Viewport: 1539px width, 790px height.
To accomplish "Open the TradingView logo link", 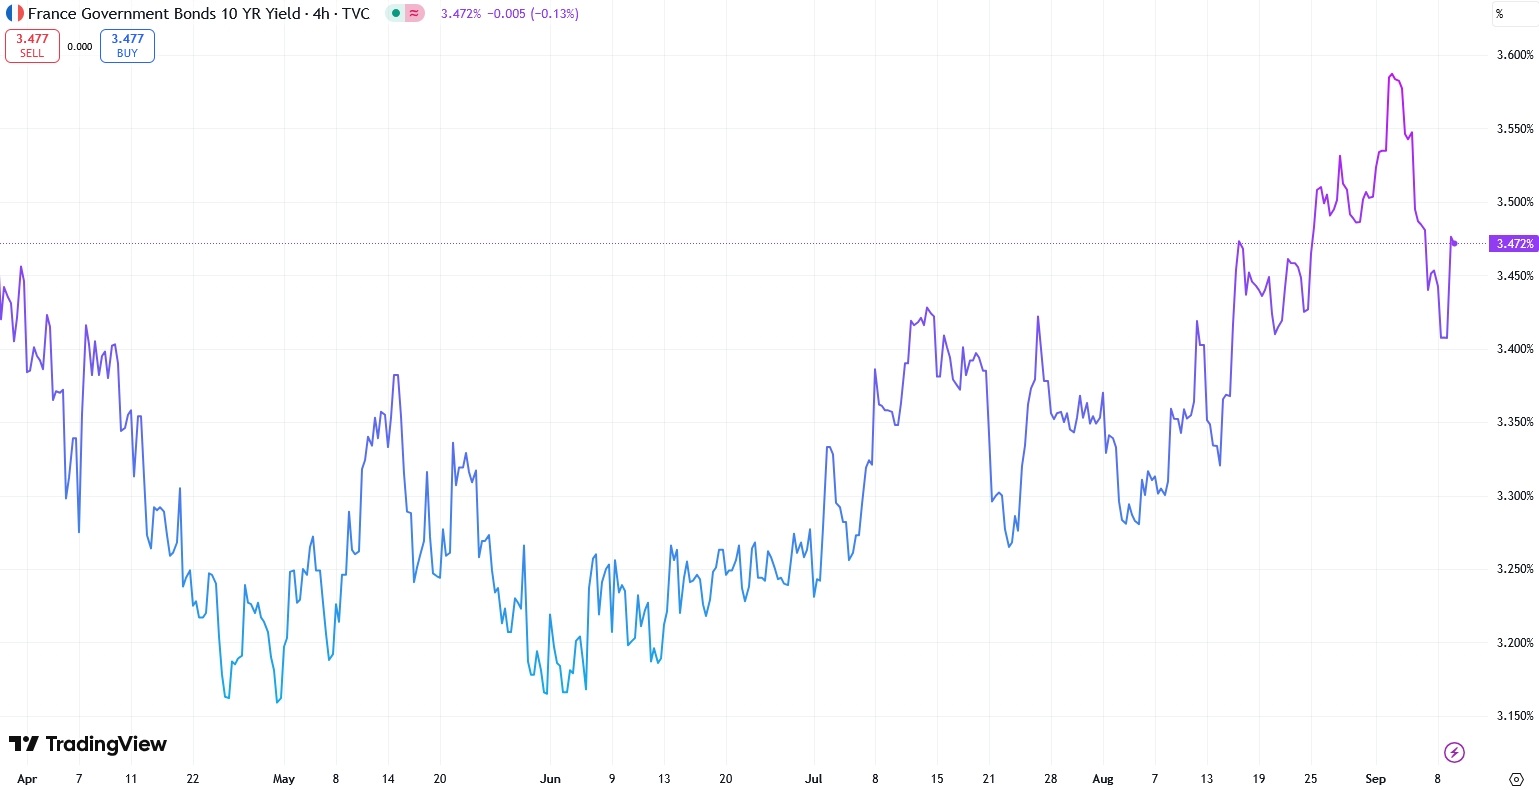I will click(88, 744).
